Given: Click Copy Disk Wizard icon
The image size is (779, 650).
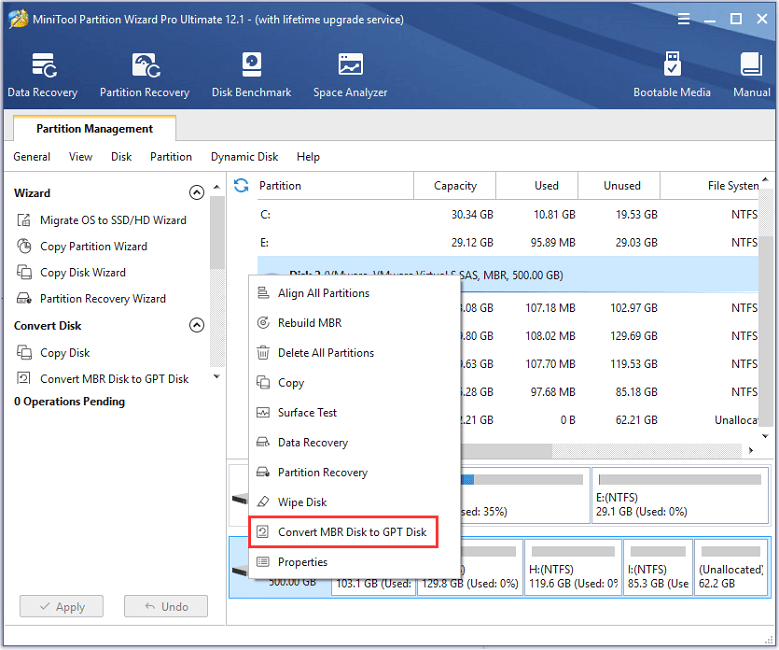Looking at the screenshot, I should pos(24,272).
